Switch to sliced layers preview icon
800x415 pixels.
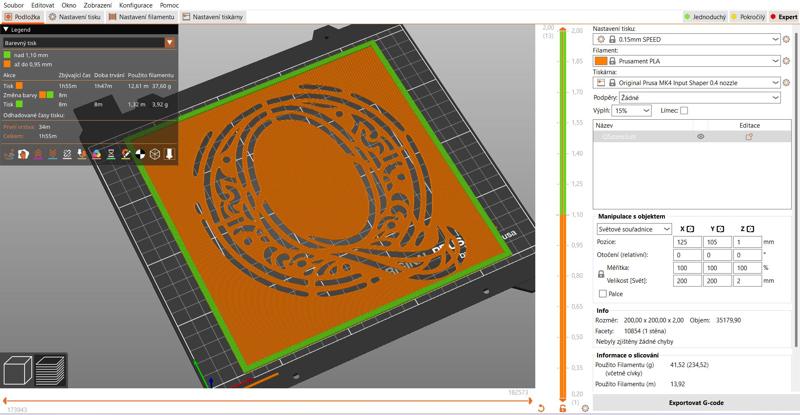(50, 370)
